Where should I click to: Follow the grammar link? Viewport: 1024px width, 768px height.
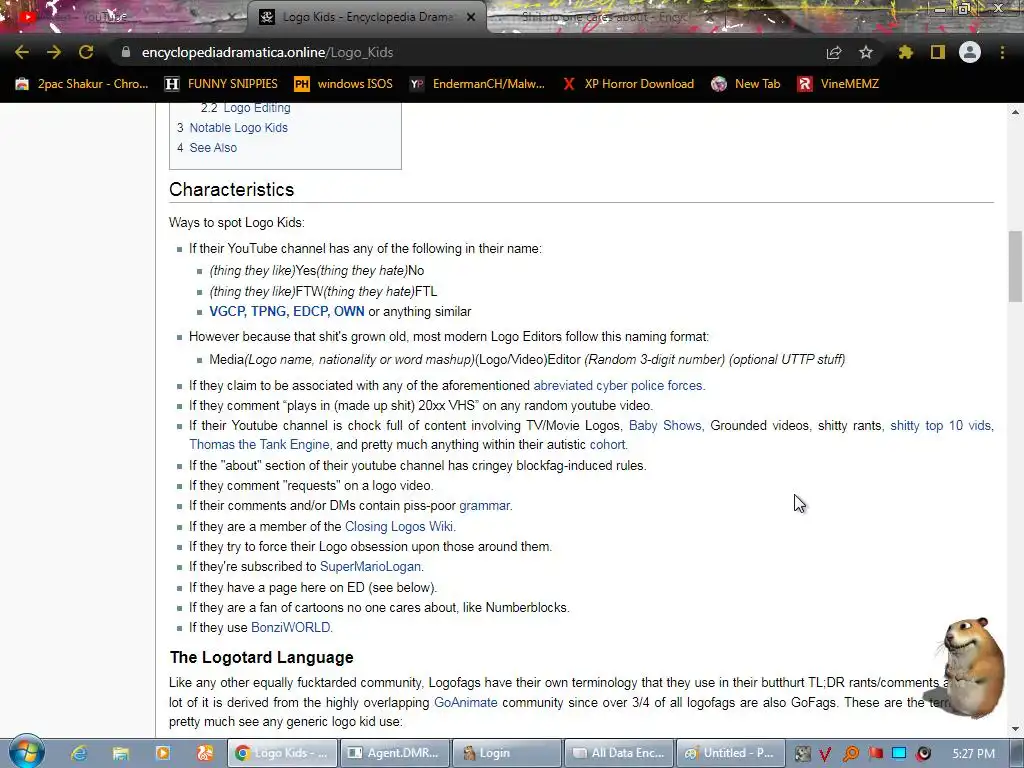click(x=485, y=505)
